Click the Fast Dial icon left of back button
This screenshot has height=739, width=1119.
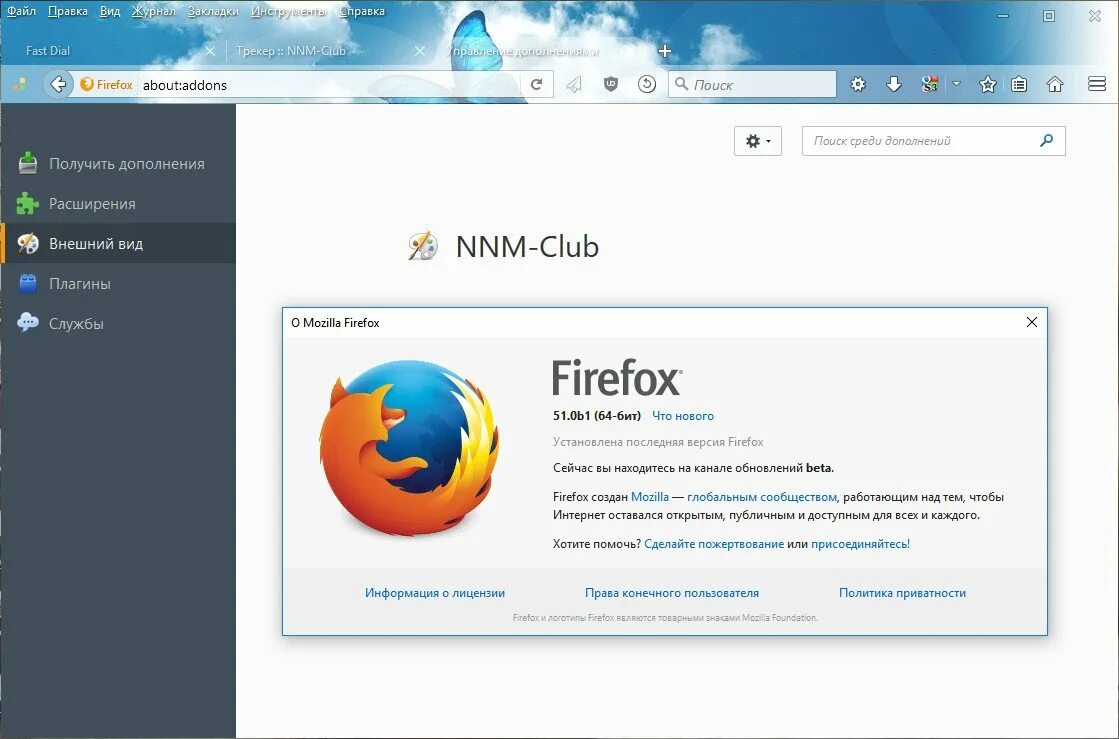click(x=20, y=84)
